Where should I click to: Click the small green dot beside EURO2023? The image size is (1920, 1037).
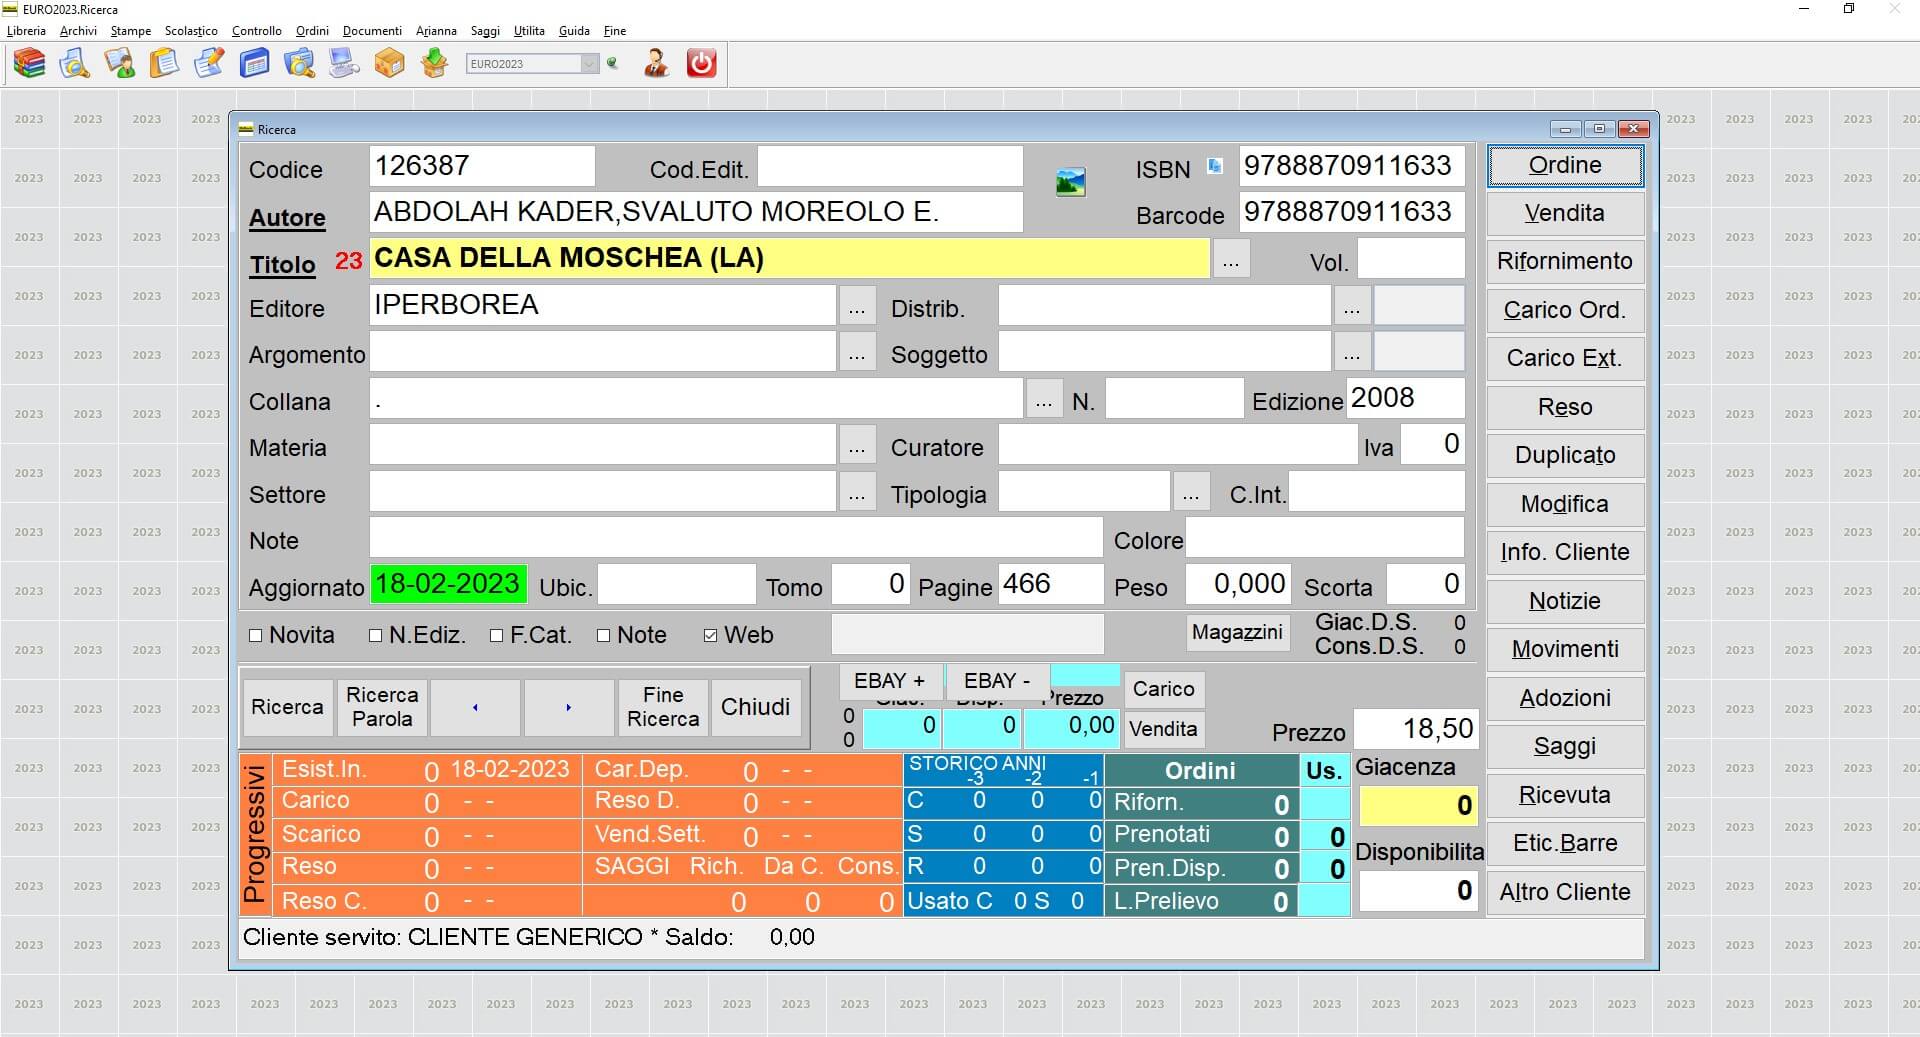[x=612, y=63]
